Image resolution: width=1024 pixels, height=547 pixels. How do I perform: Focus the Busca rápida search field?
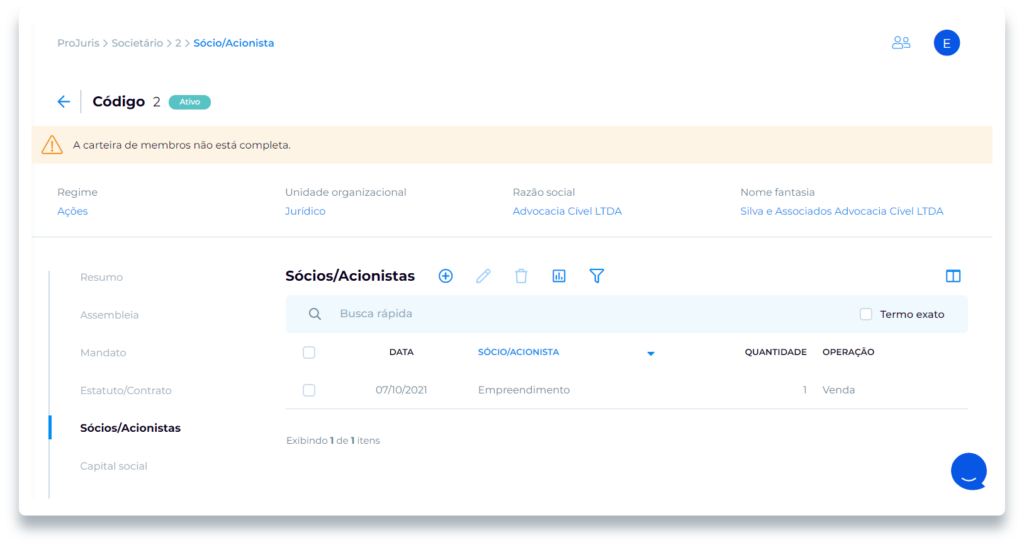(x=590, y=314)
